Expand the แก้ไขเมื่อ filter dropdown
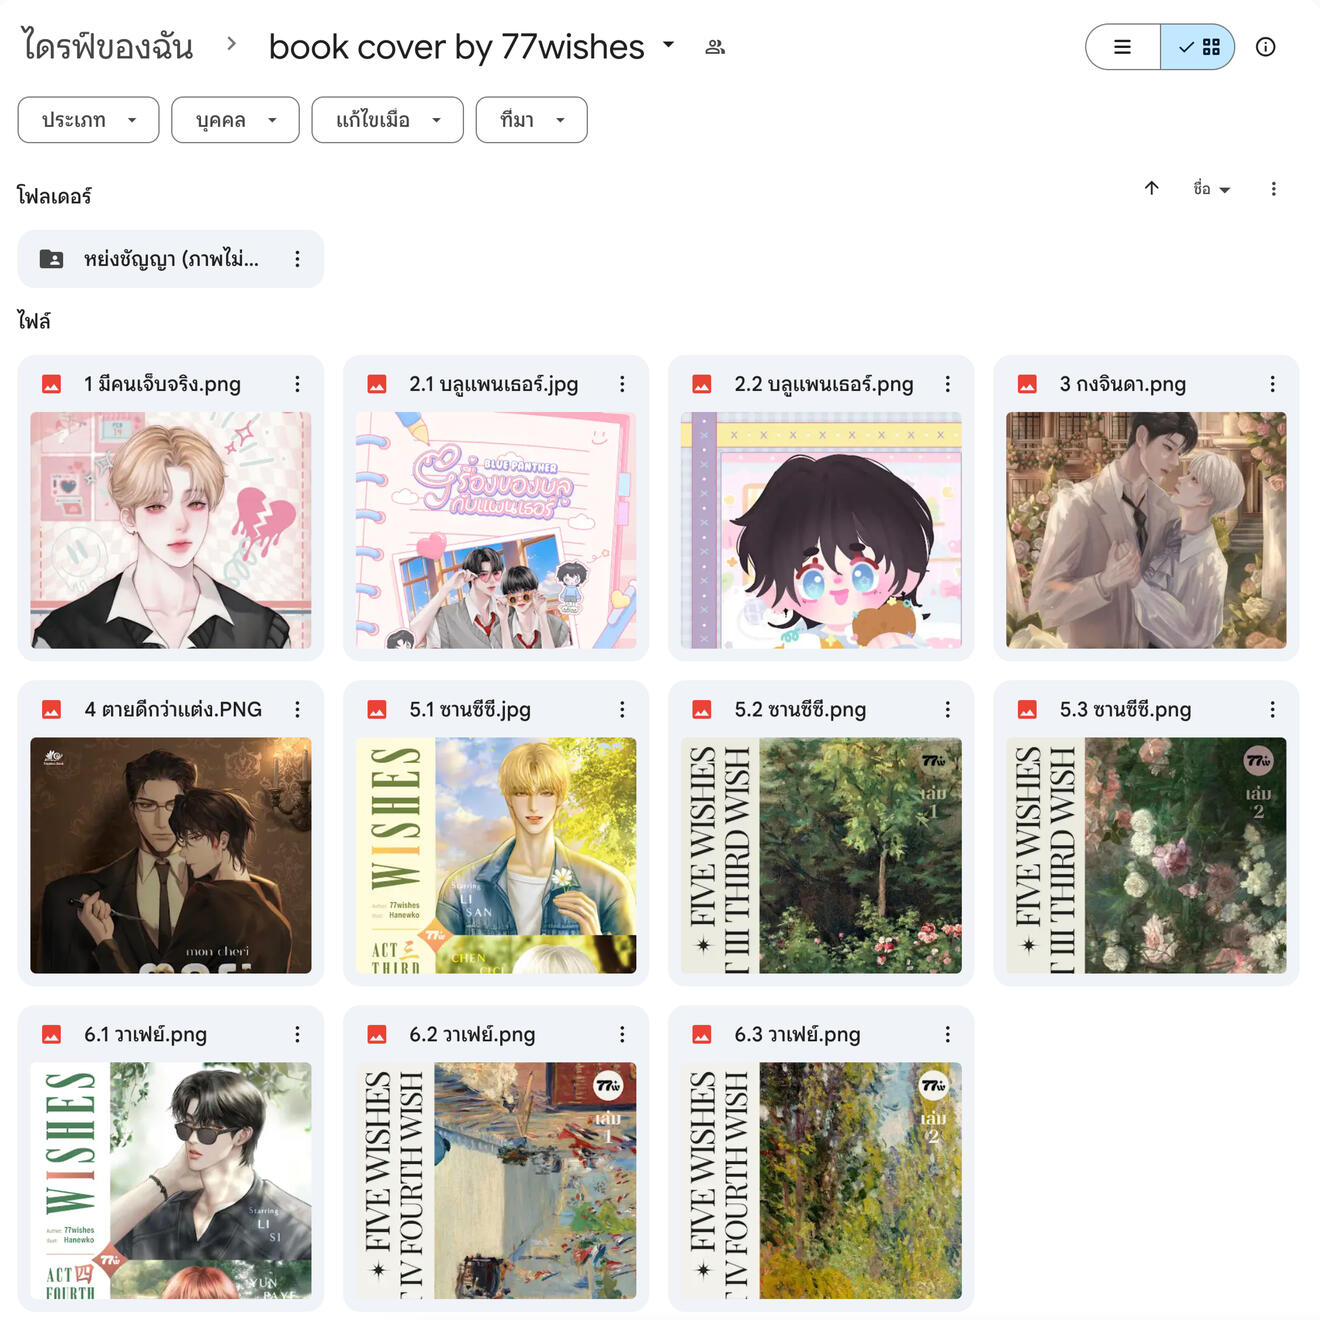This screenshot has height=1320, width=1320. tap(387, 120)
